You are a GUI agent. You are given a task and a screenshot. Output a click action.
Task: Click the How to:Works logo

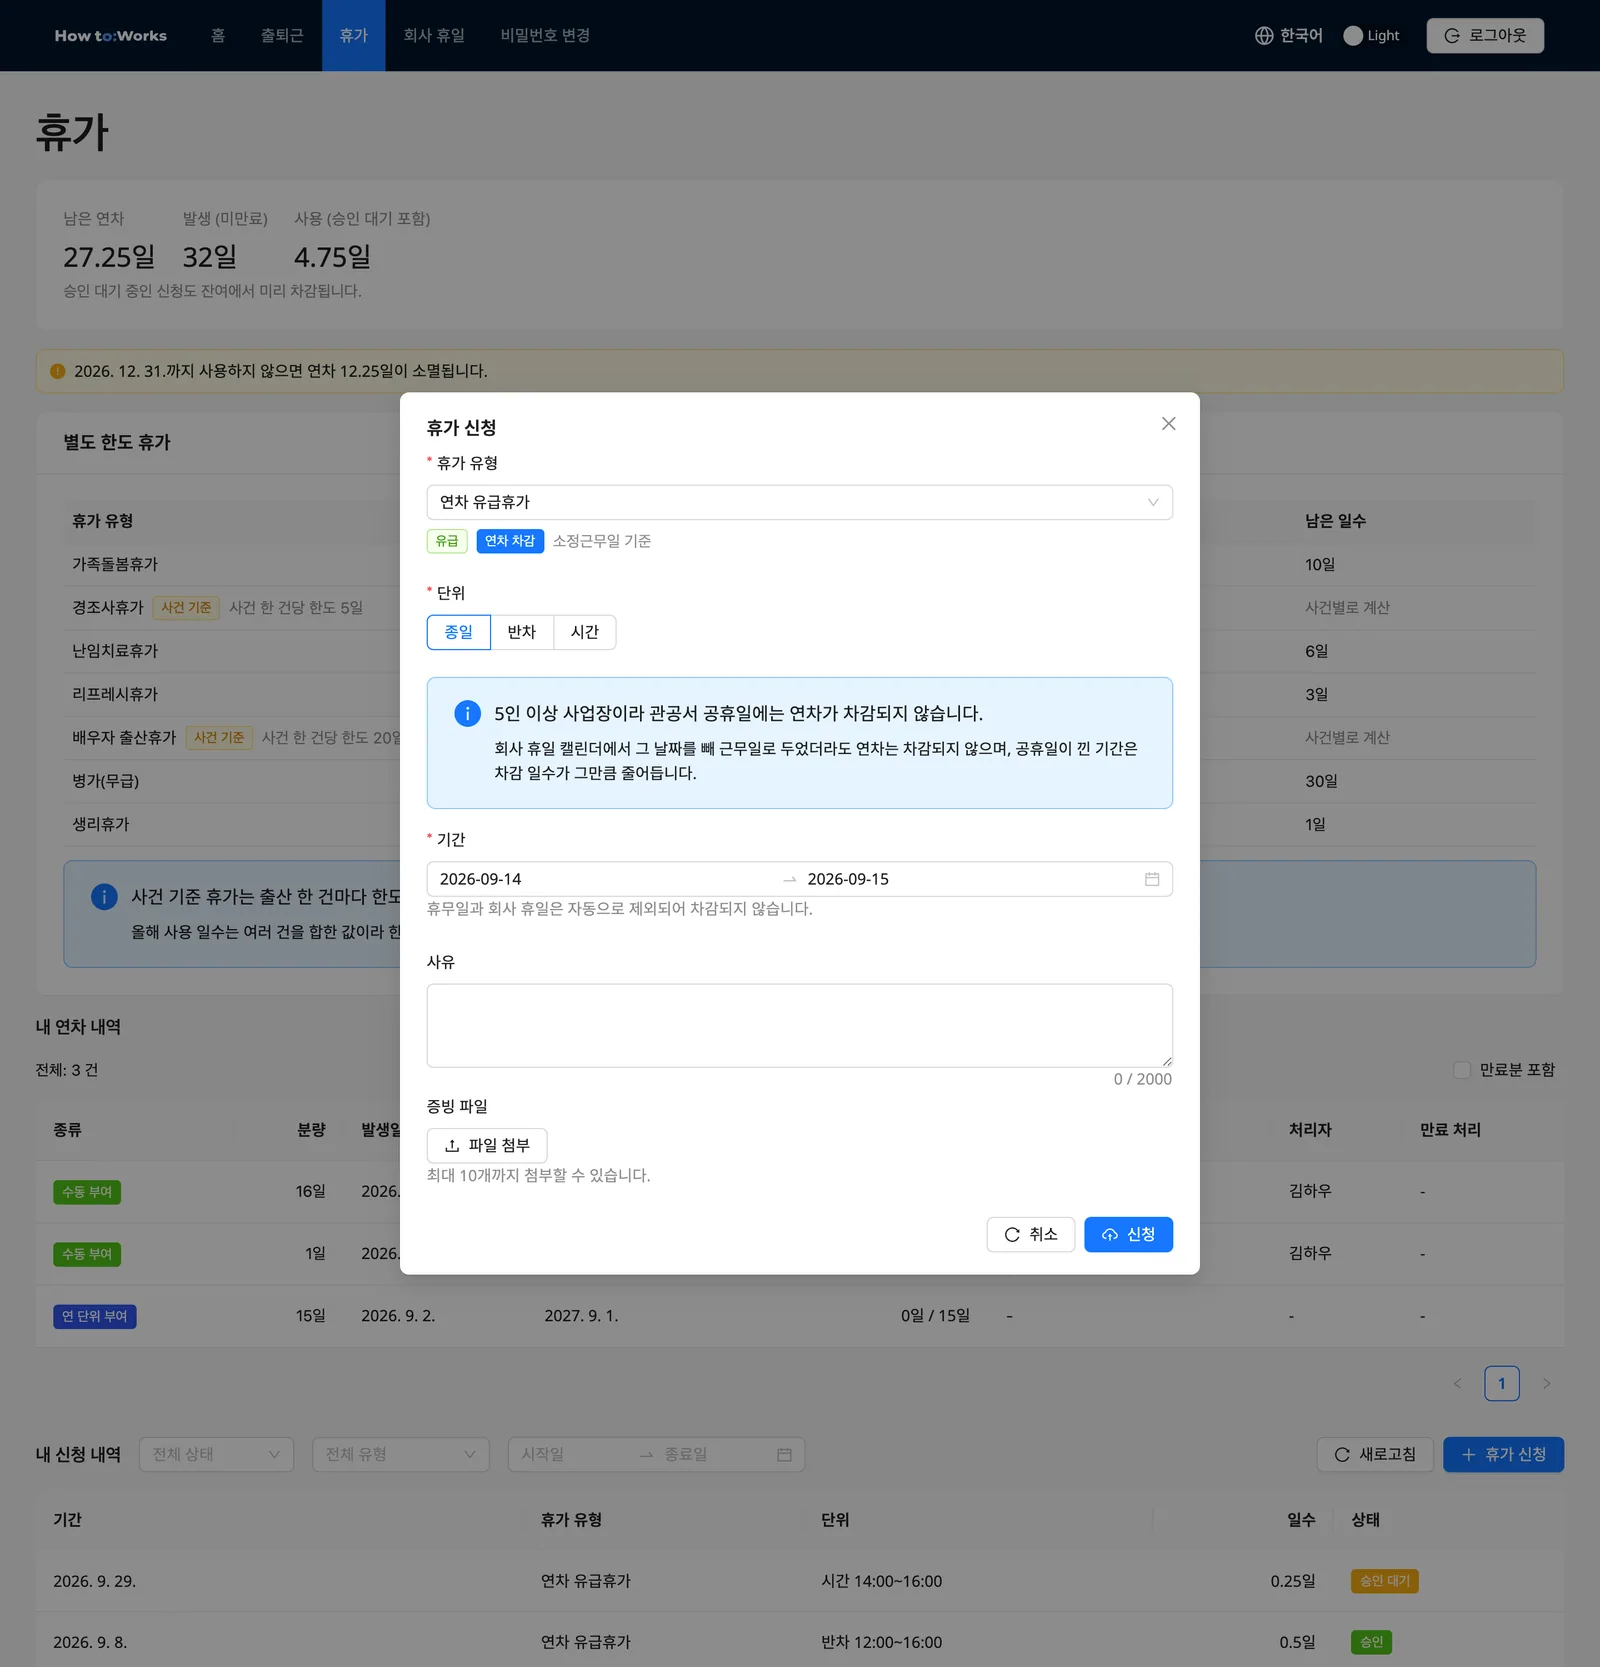pyautogui.click(x=111, y=36)
